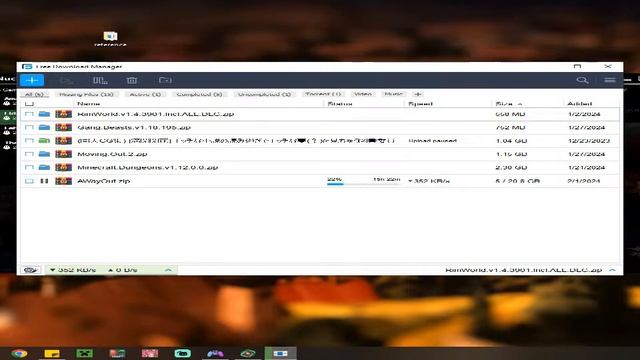Click the 1.04 GB size value
Viewport: 640px width, 360px height.
[x=511, y=140]
